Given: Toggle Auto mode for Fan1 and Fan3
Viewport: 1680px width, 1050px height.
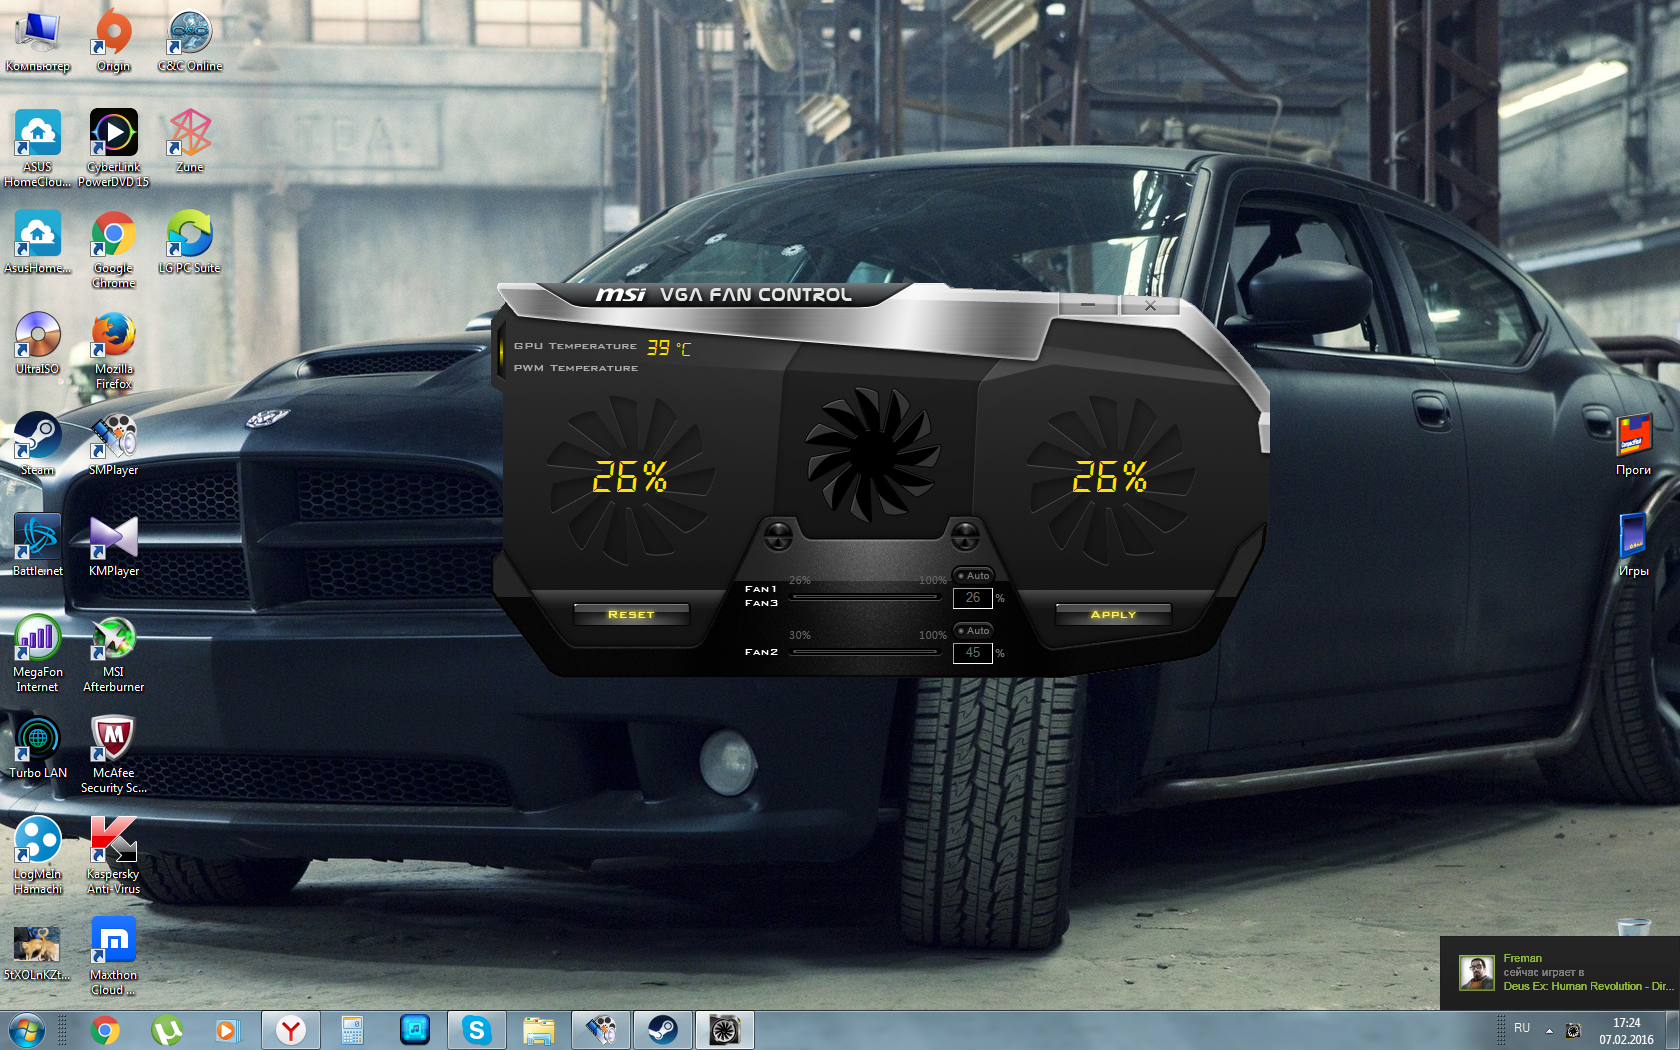Looking at the screenshot, I should pyautogui.click(x=973, y=576).
